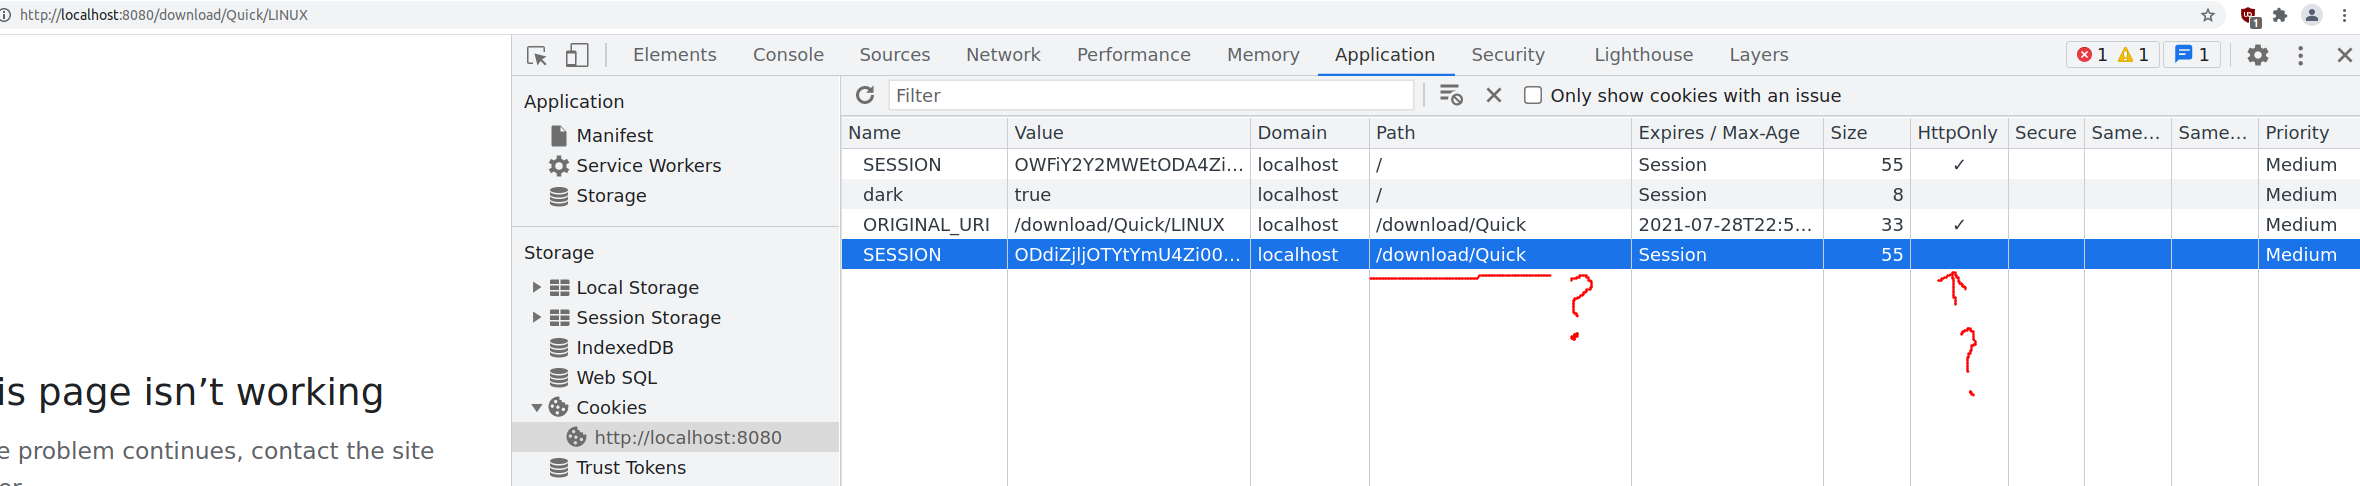Open the issues message counter
Screen dimensions: 2360x486
(x=2193, y=55)
